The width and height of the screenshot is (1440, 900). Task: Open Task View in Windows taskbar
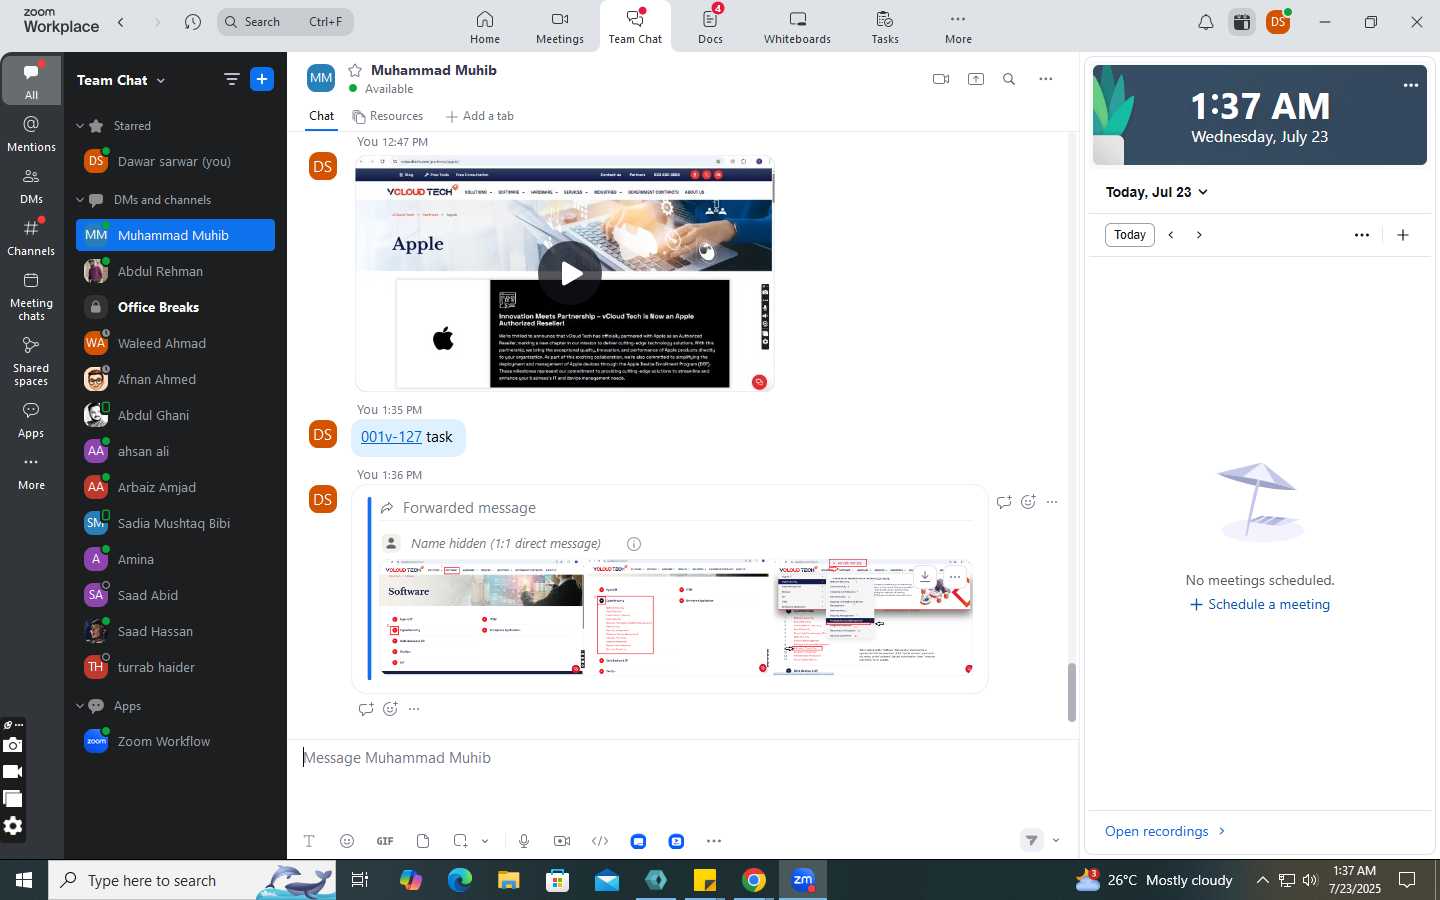(360, 880)
